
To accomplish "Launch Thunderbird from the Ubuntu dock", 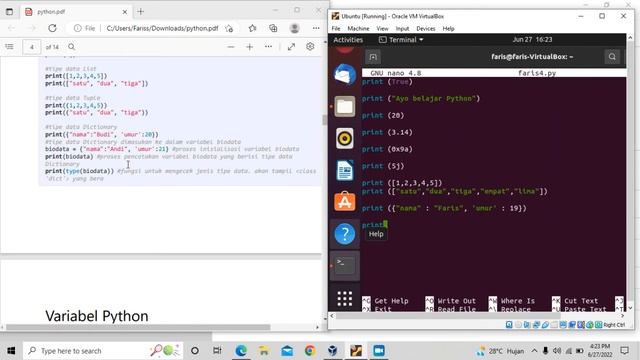I will pyautogui.click(x=344, y=75).
